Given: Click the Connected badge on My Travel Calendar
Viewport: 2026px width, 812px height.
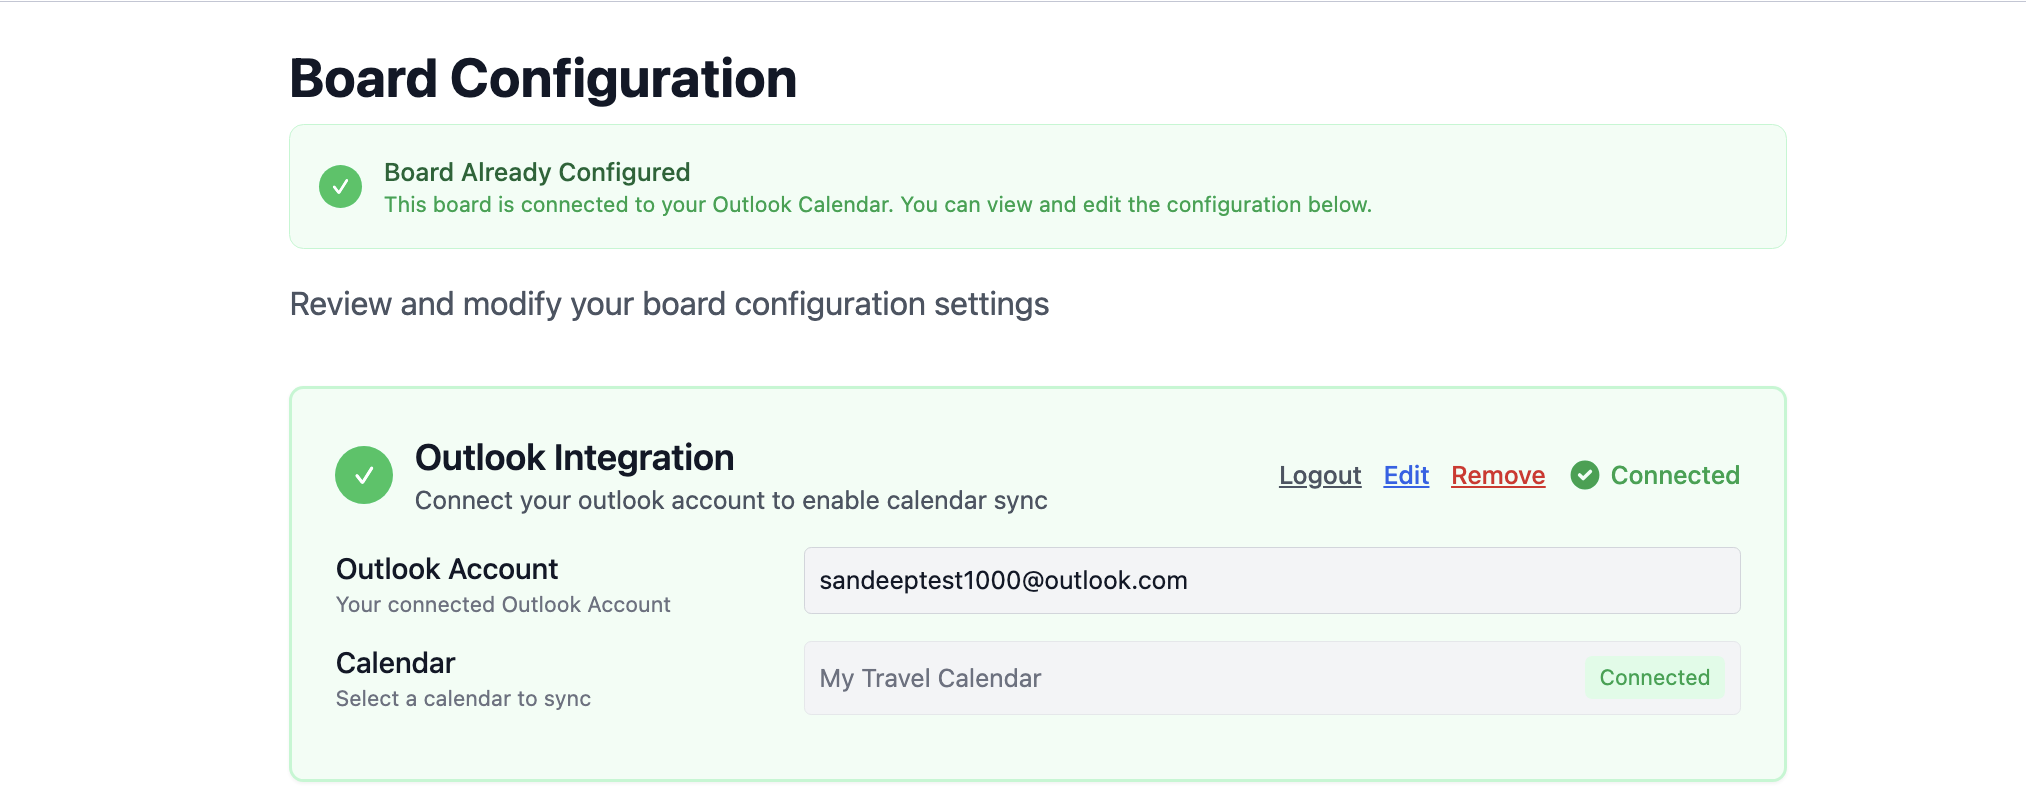Looking at the screenshot, I should pyautogui.click(x=1655, y=677).
